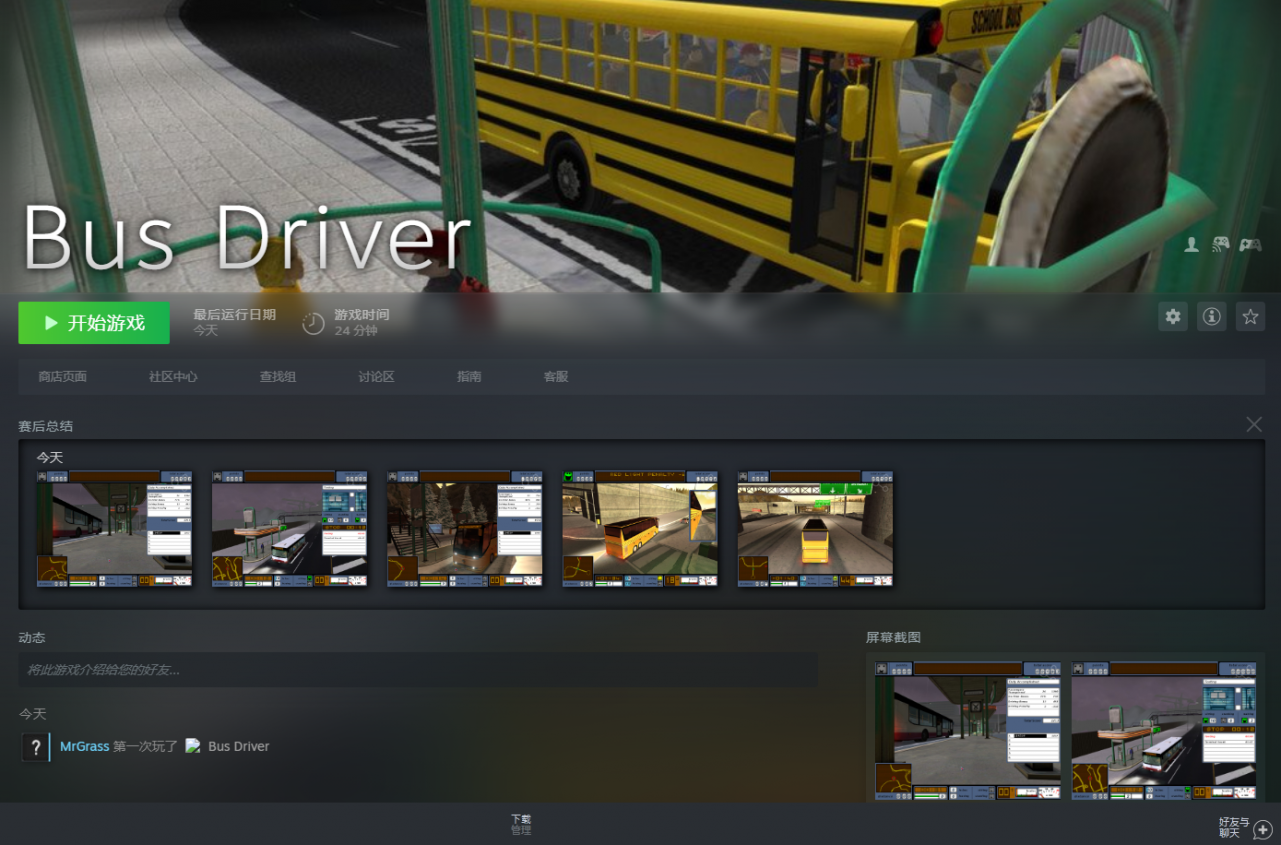Add Bus Driver to favorites with star icon

[x=1250, y=317]
